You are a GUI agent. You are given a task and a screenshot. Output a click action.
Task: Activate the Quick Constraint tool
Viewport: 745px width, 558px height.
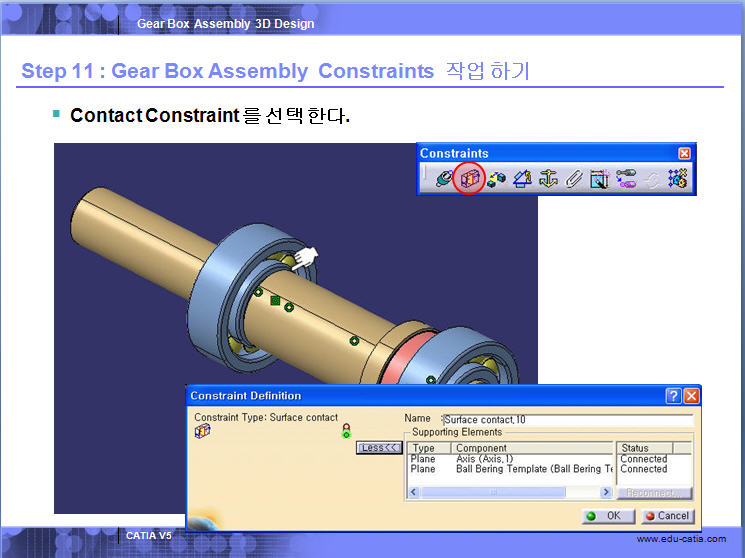click(x=600, y=180)
